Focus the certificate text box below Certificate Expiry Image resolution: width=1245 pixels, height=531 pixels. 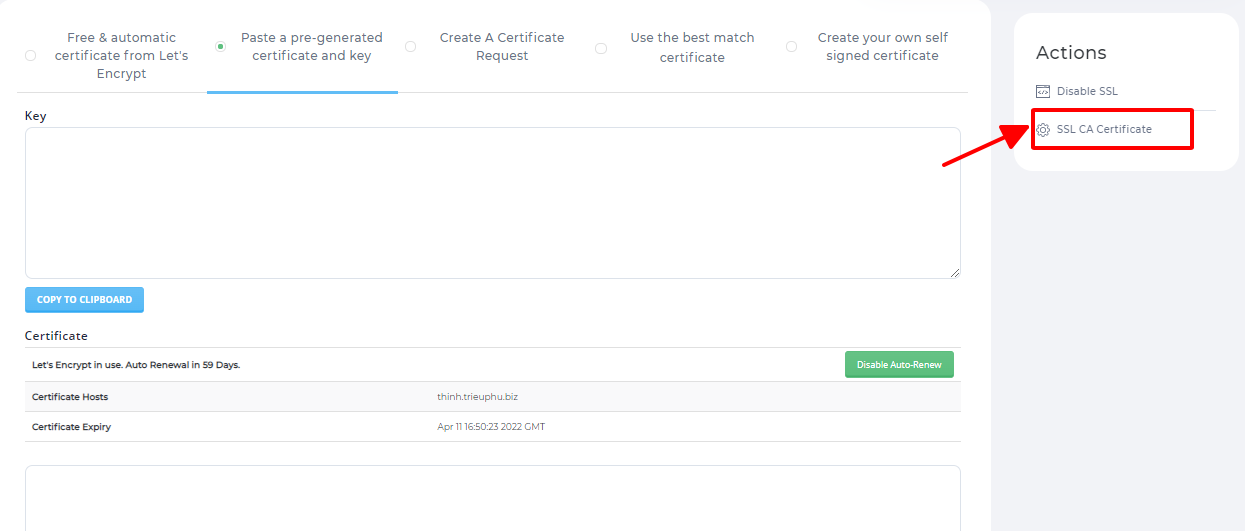[492, 498]
